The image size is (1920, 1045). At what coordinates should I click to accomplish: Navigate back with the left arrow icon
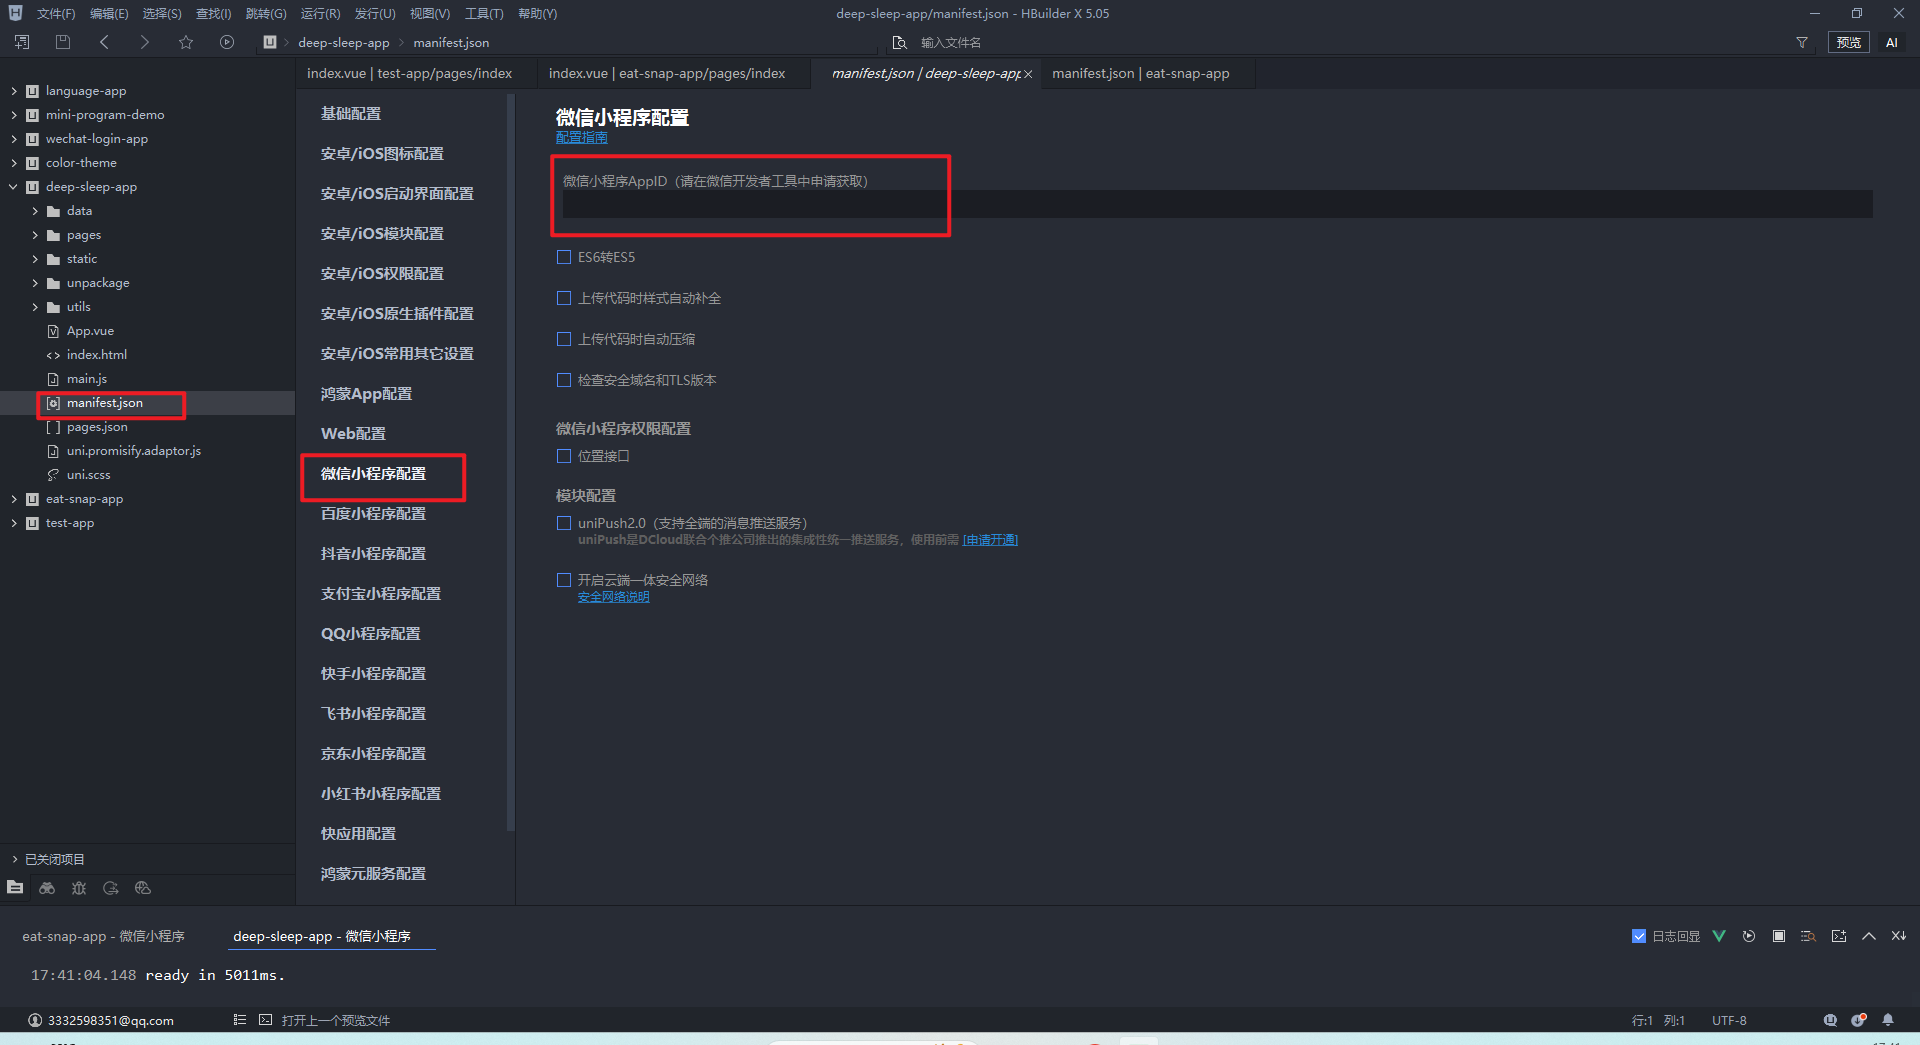(104, 42)
